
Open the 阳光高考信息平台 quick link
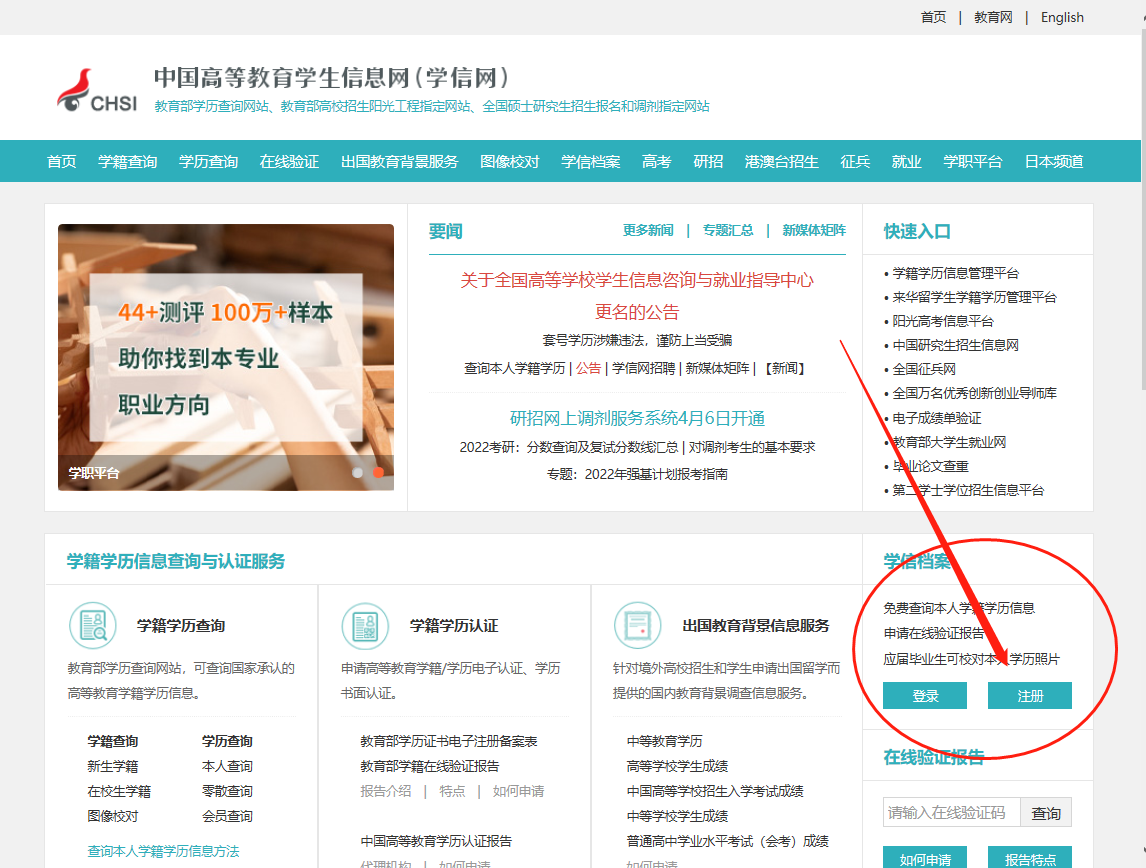pyautogui.click(x=943, y=321)
